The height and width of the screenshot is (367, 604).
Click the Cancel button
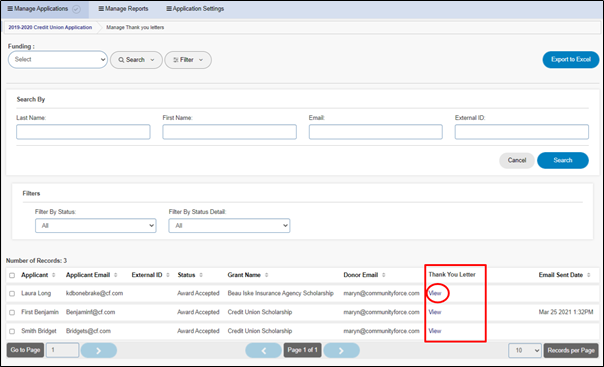517,160
